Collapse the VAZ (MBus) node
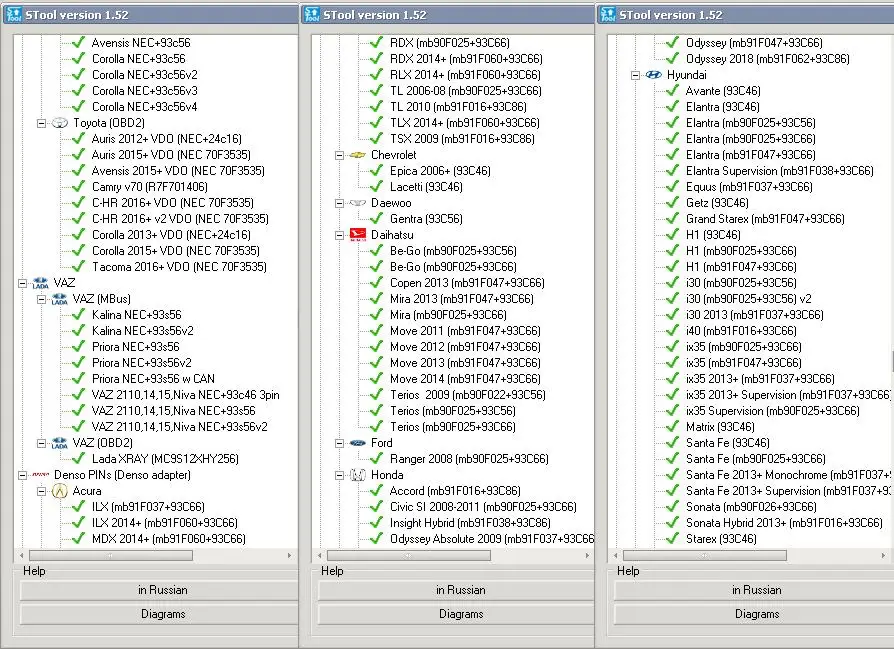894x649 pixels. (42, 299)
